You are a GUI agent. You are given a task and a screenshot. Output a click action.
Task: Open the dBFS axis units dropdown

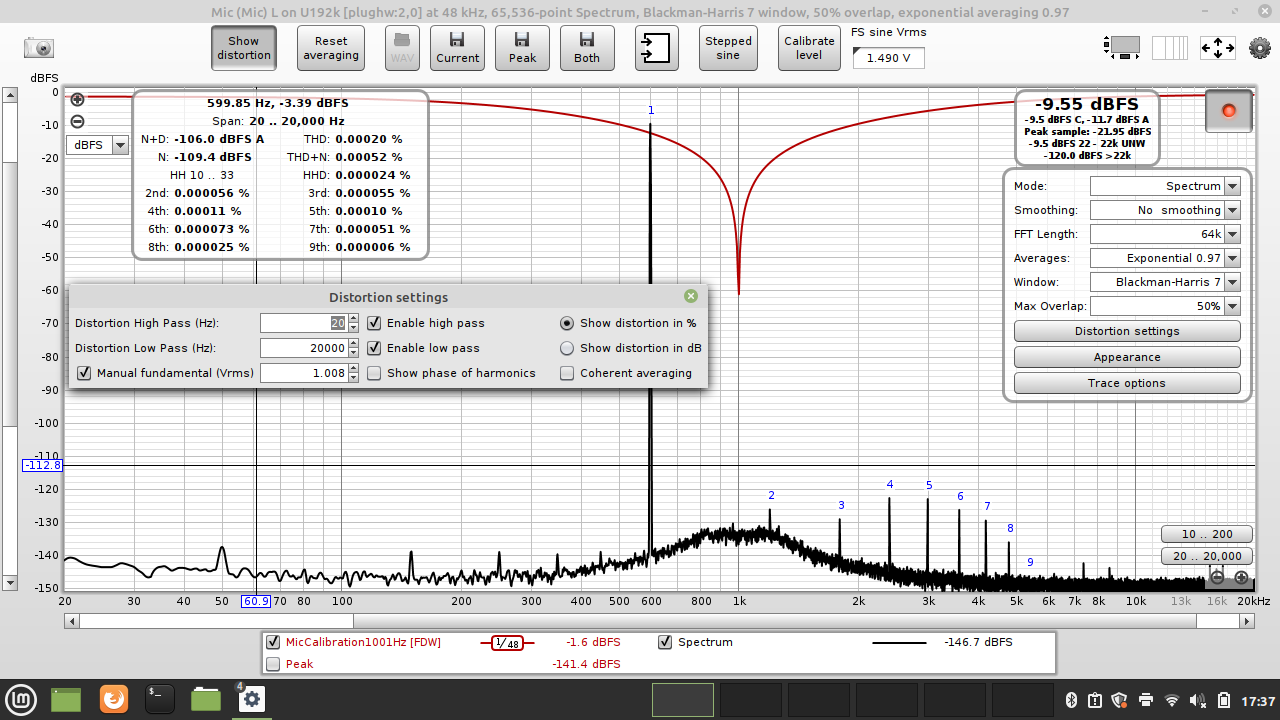tap(98, 145)
